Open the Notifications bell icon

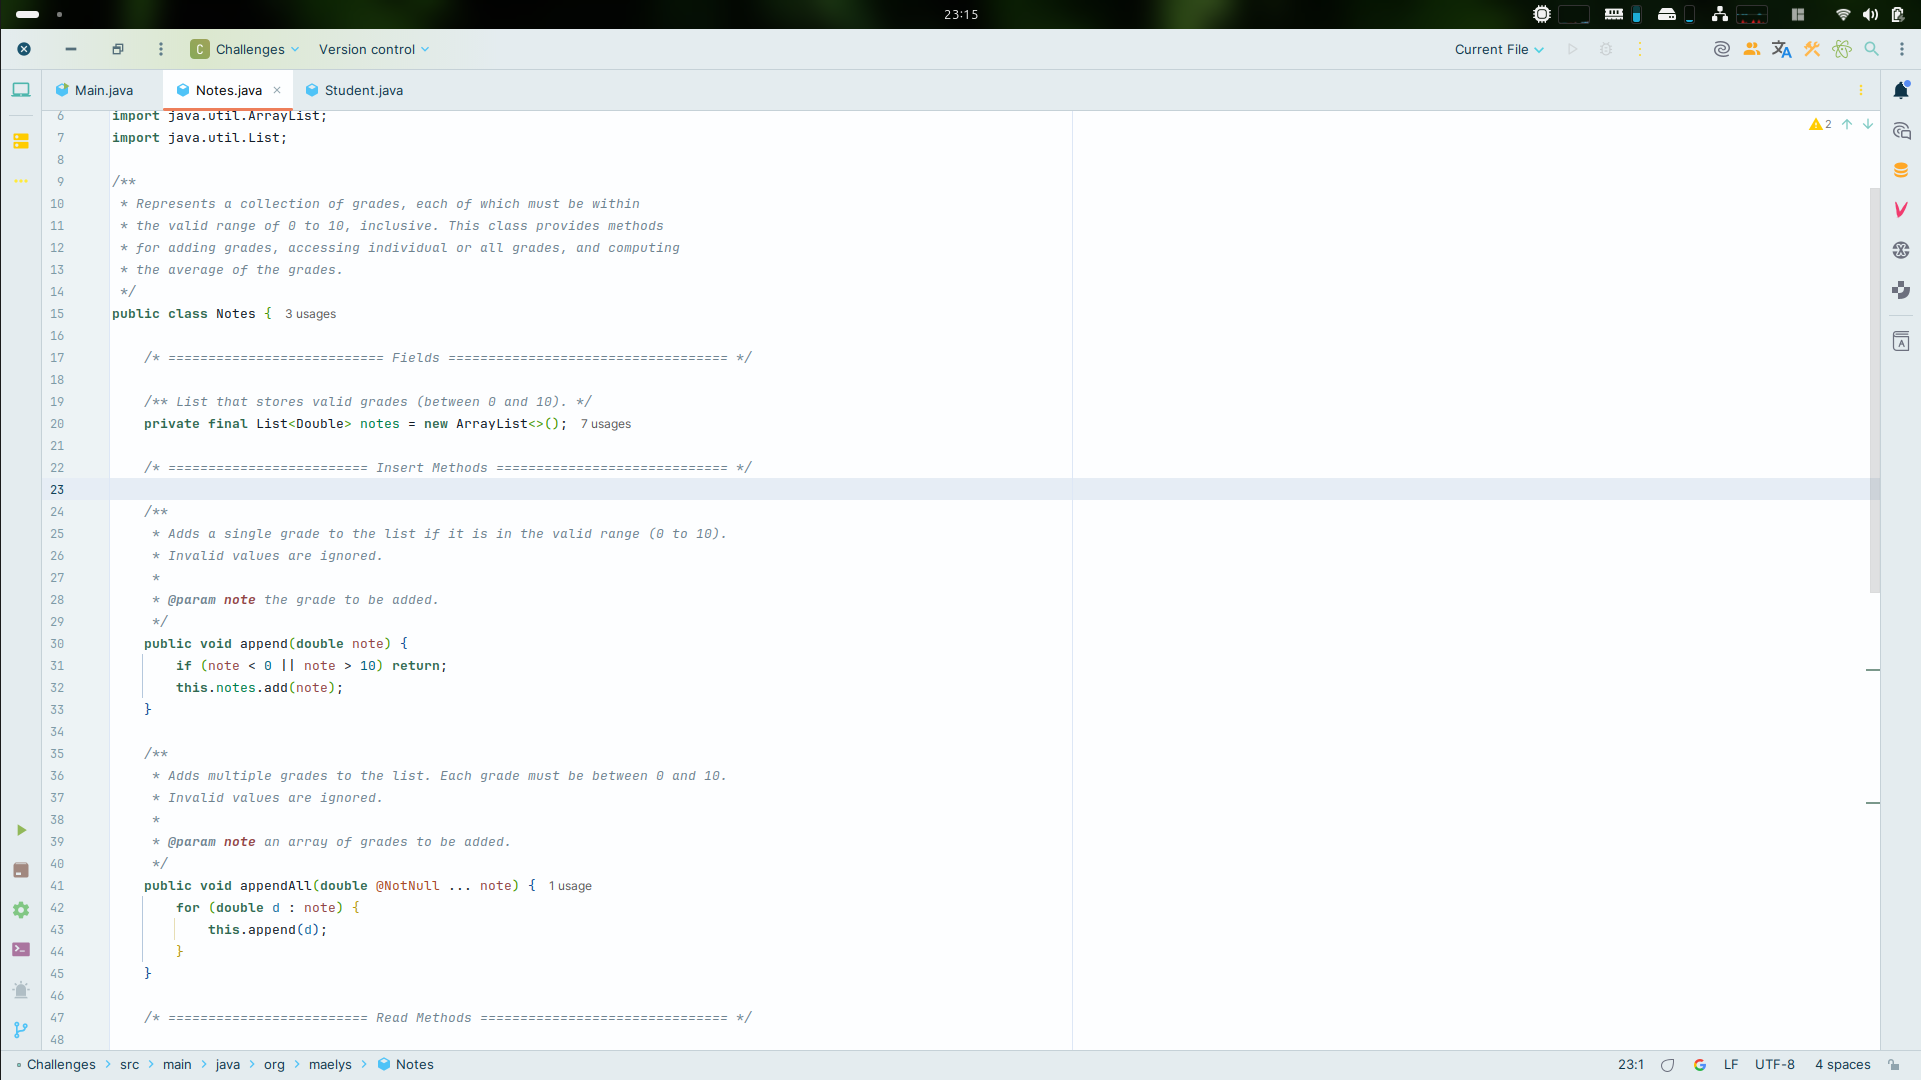pyautogui.click(x=1901, y=90)
